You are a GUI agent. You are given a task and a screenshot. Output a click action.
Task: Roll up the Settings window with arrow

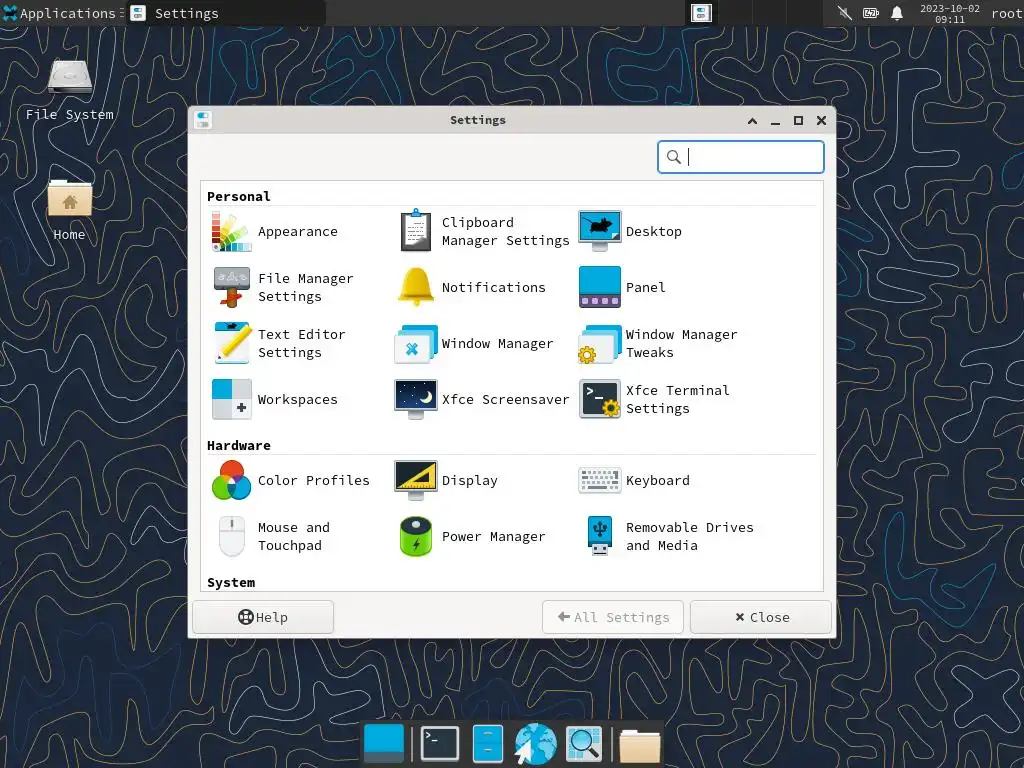point(752,121)
